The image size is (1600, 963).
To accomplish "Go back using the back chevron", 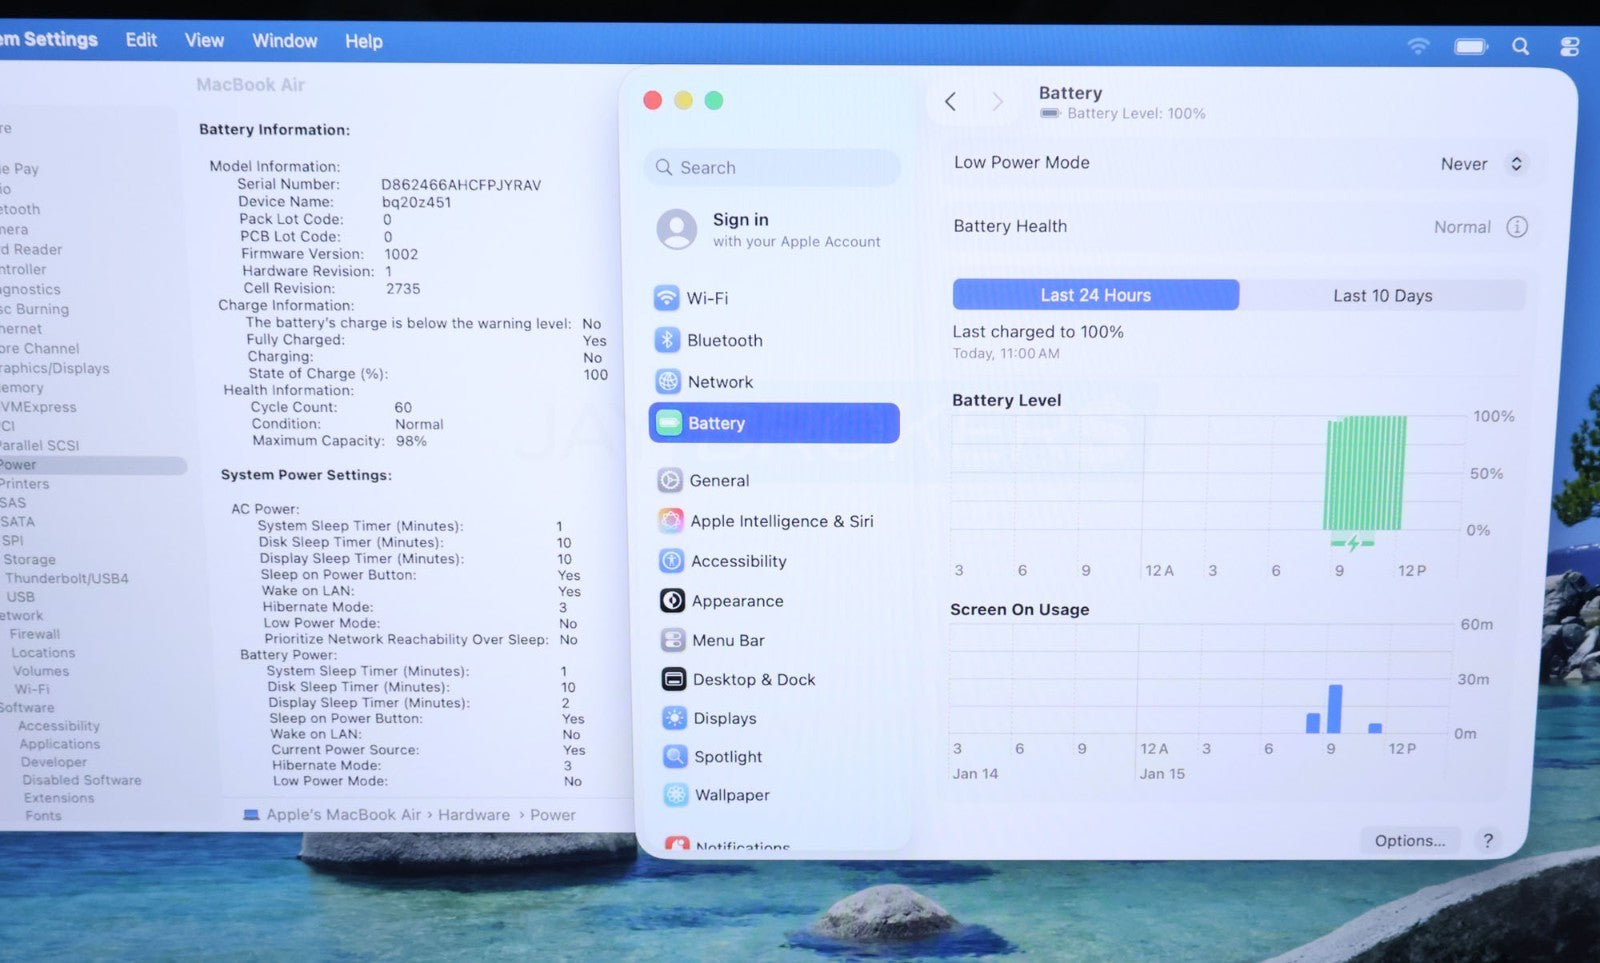I will pyautogui.click(x=950, y=101).
